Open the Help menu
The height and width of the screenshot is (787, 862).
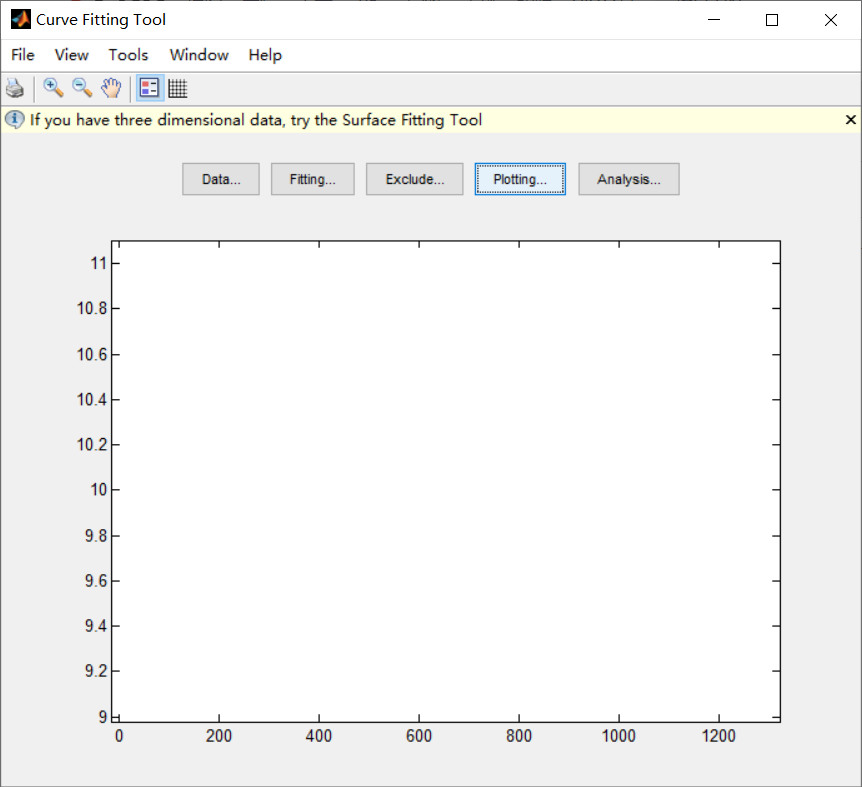coord(264,55)
